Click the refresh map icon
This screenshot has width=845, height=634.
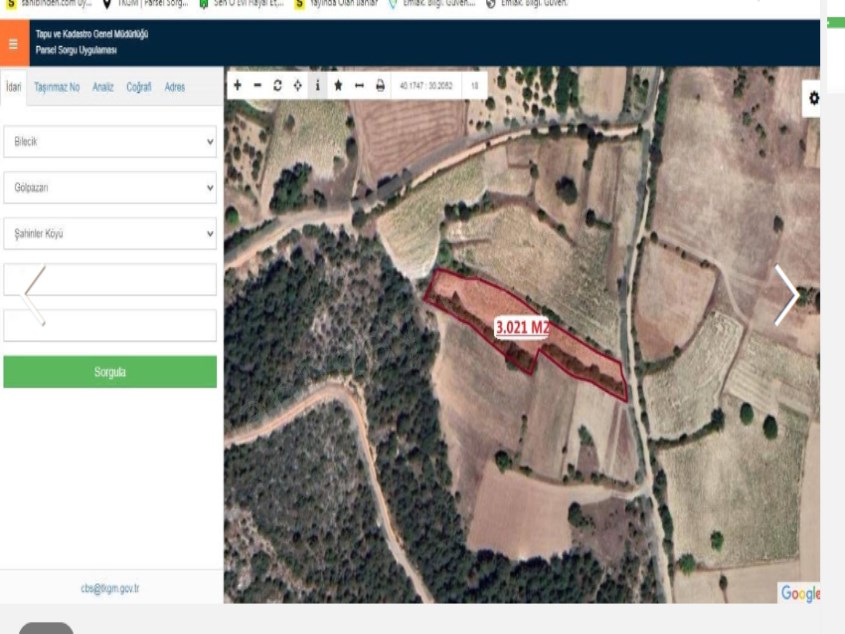coord(278,86)
